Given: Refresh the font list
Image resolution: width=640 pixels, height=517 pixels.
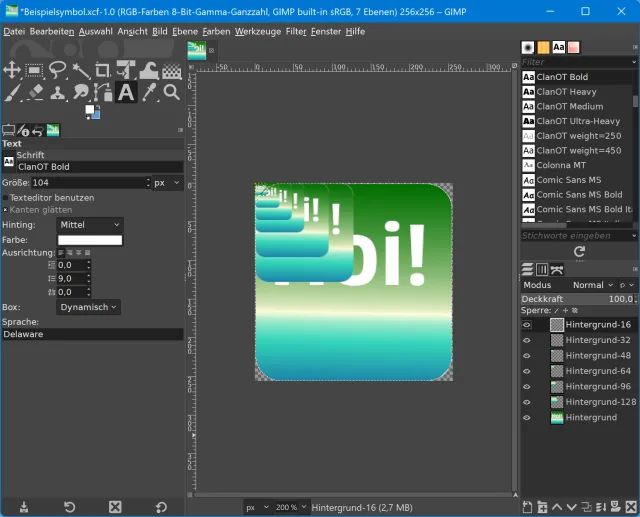Looking at the screenshot, I should click(579, 252).
